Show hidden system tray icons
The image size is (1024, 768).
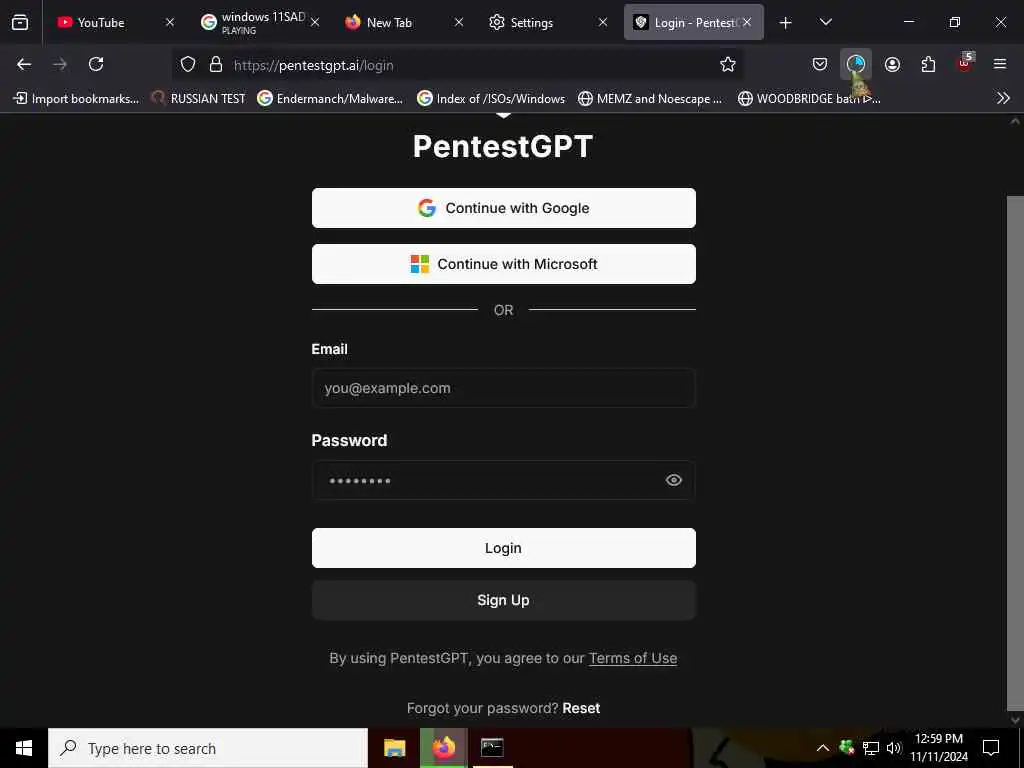(x=822, y=748)
